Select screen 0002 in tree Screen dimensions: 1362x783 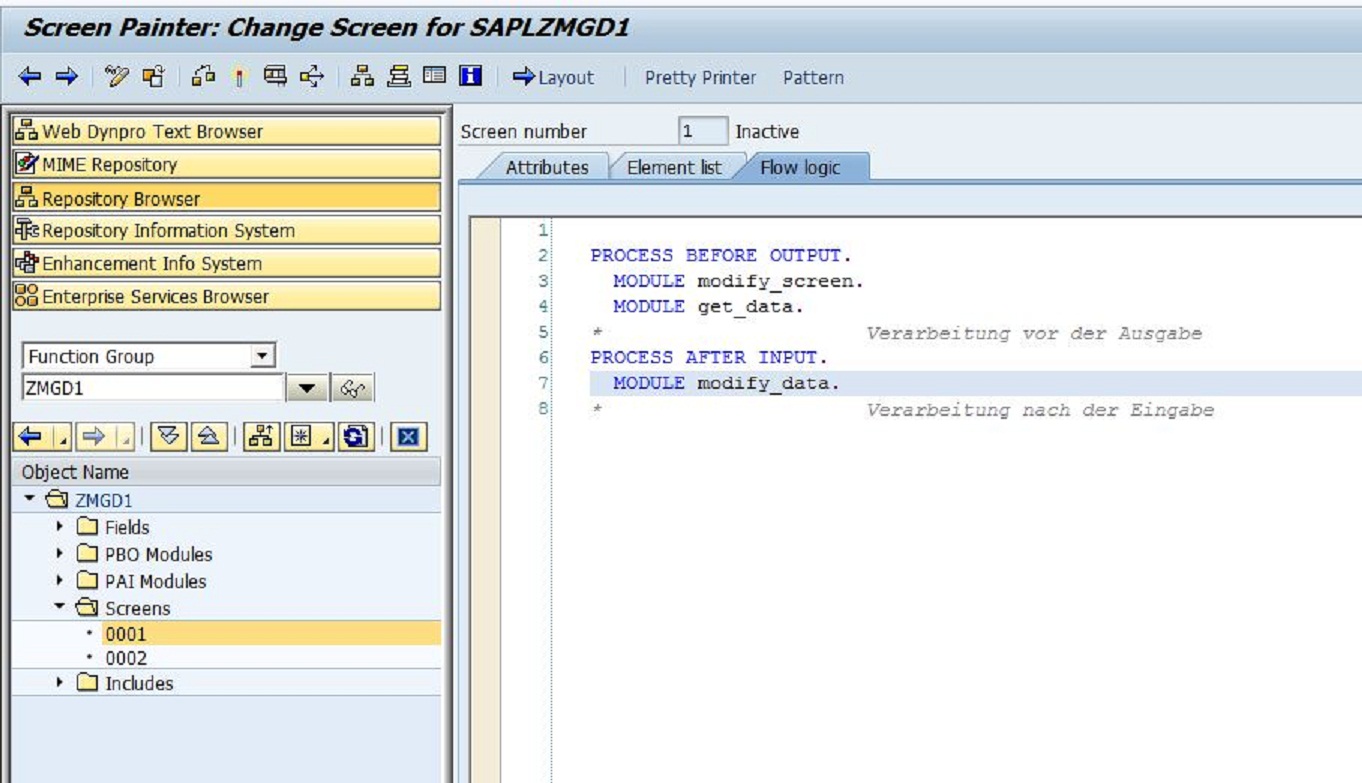pyautogui.click(x=125, y=658)
